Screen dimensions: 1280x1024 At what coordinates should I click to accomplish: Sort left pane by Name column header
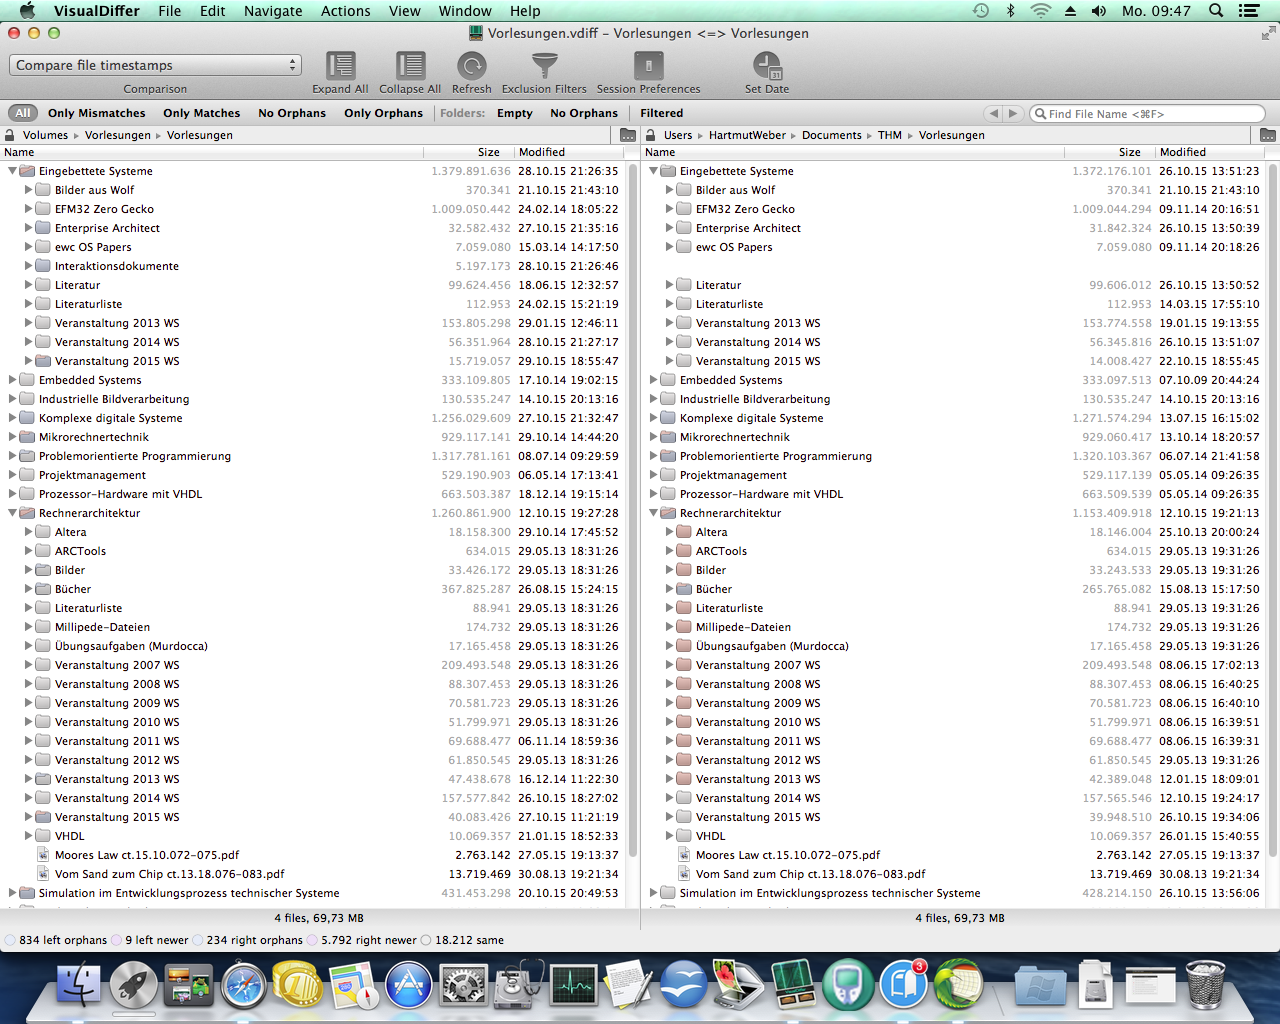point(211,152)
